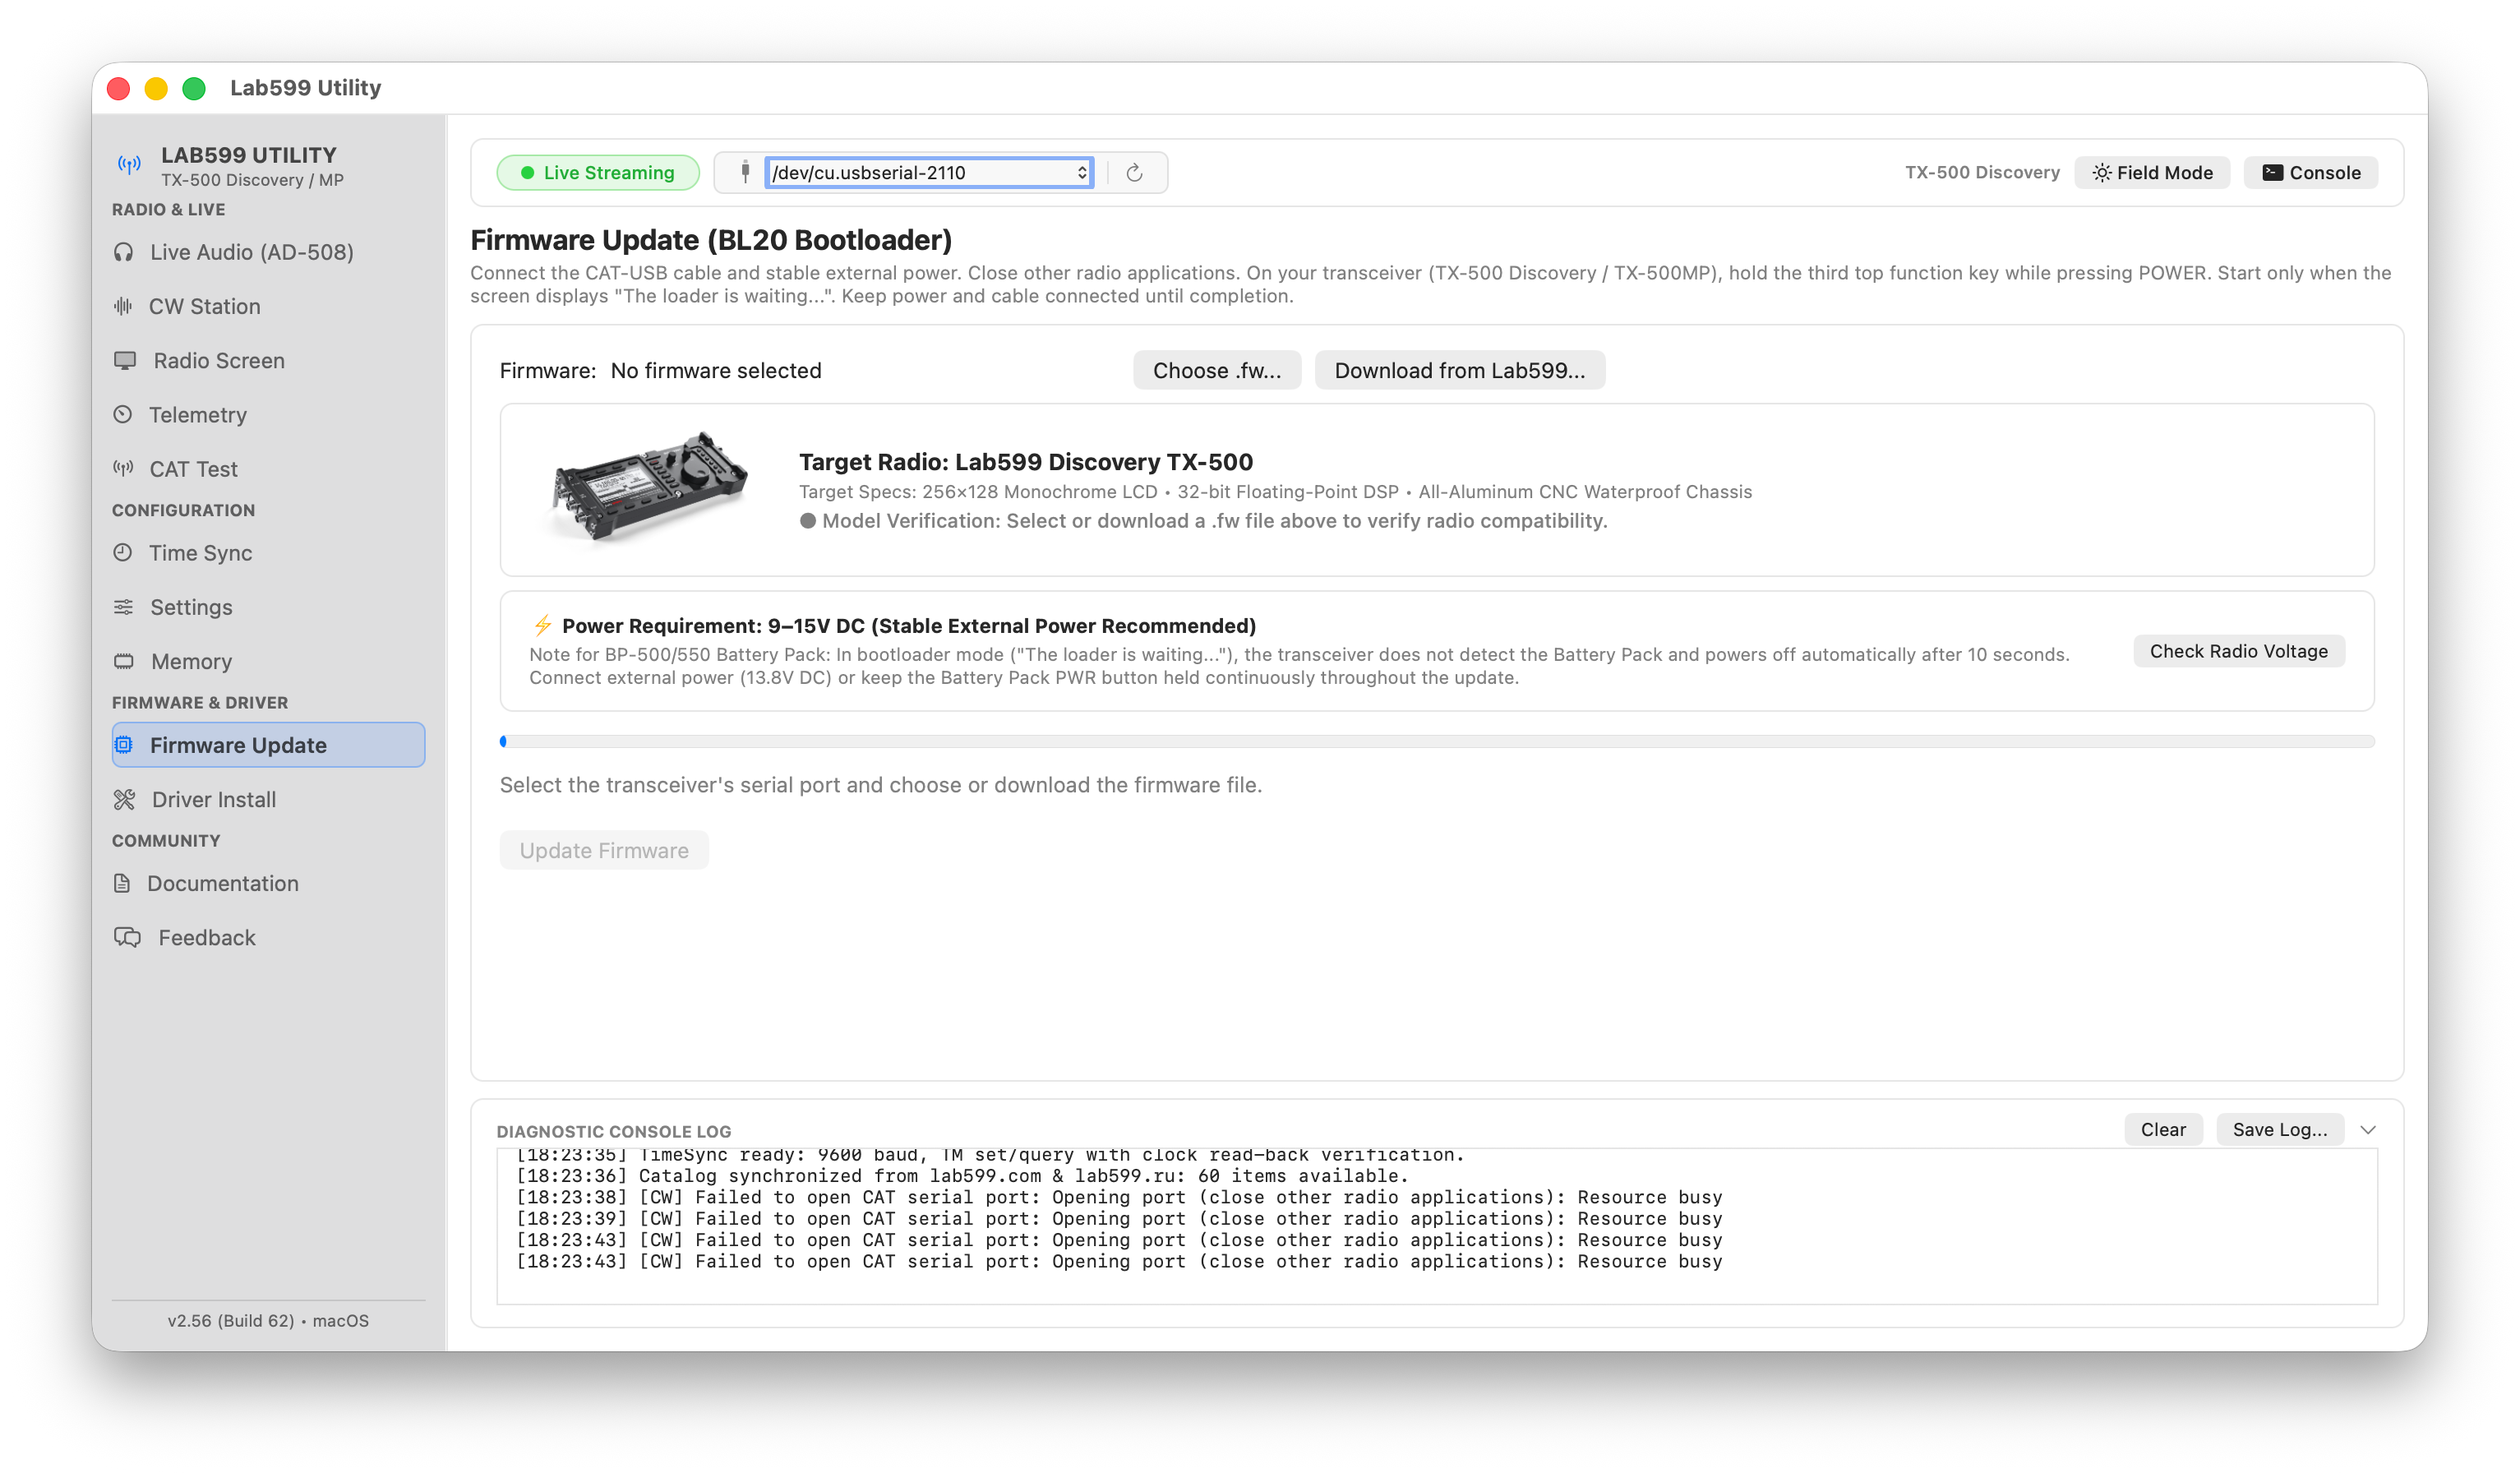The image size is (2520, 1473).
Task: Click the 'Catalog synchronized' log line
Action: (962, 1176)
